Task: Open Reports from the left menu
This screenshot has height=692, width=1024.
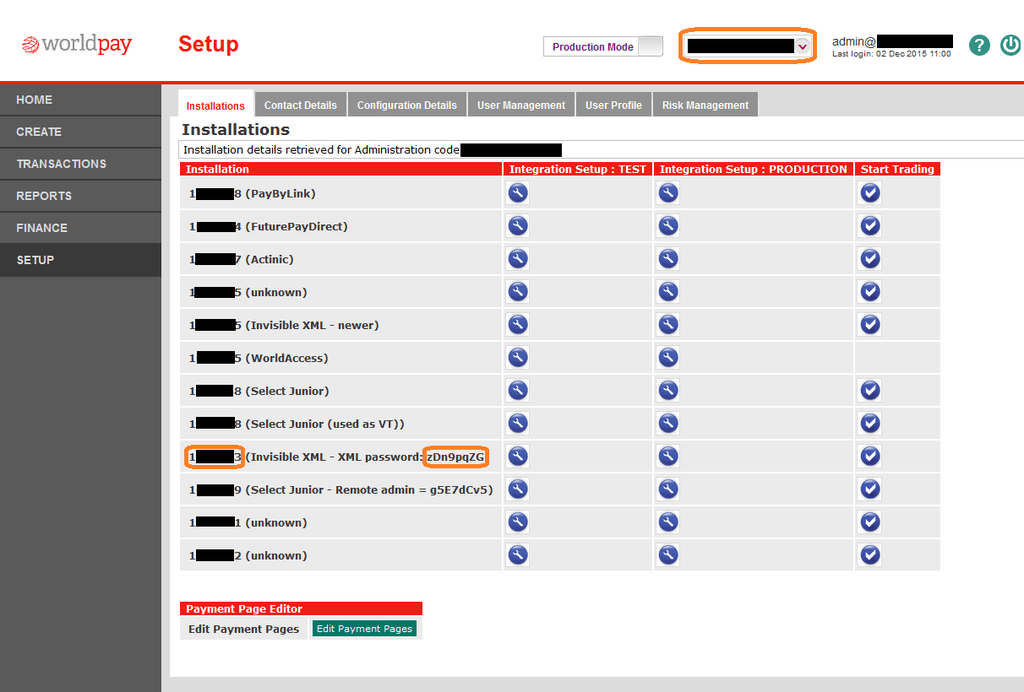Action: tap(44, 196)
